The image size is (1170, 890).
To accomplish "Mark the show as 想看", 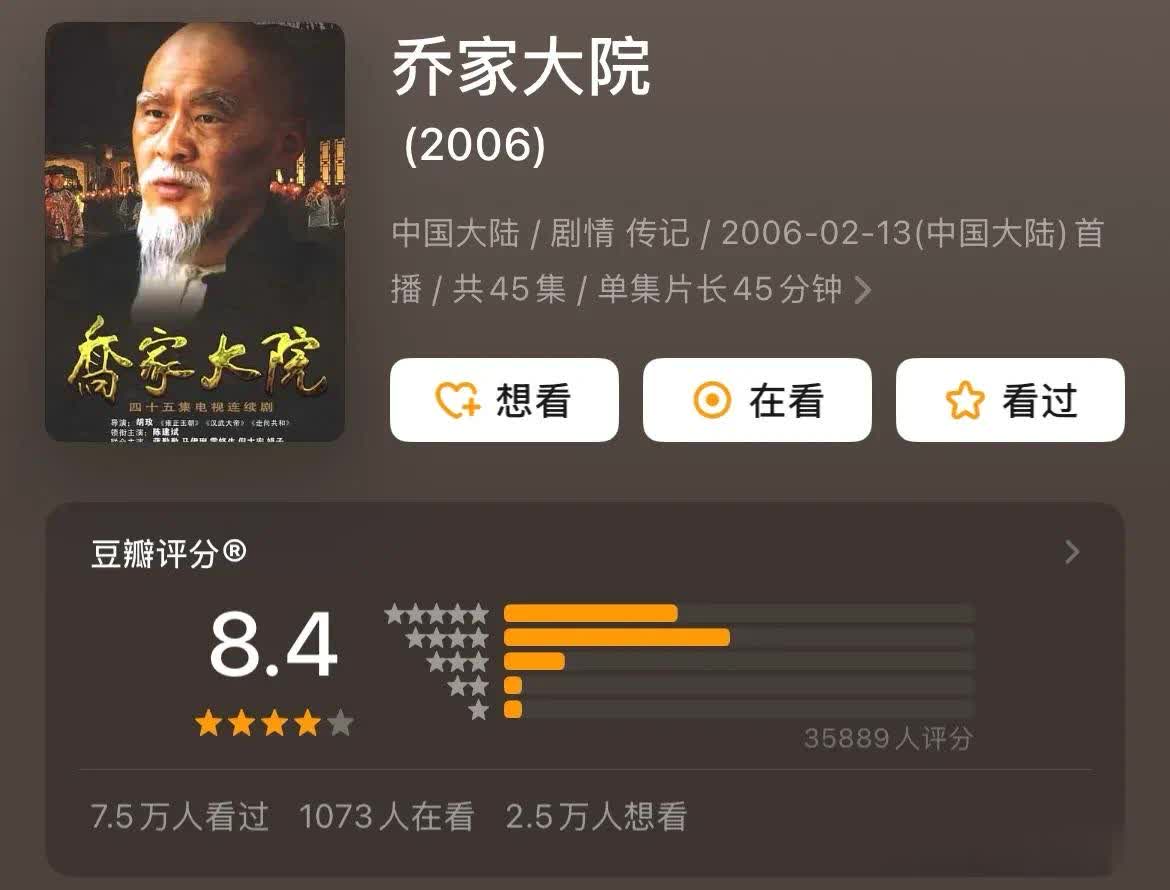I will click(504, 400).
